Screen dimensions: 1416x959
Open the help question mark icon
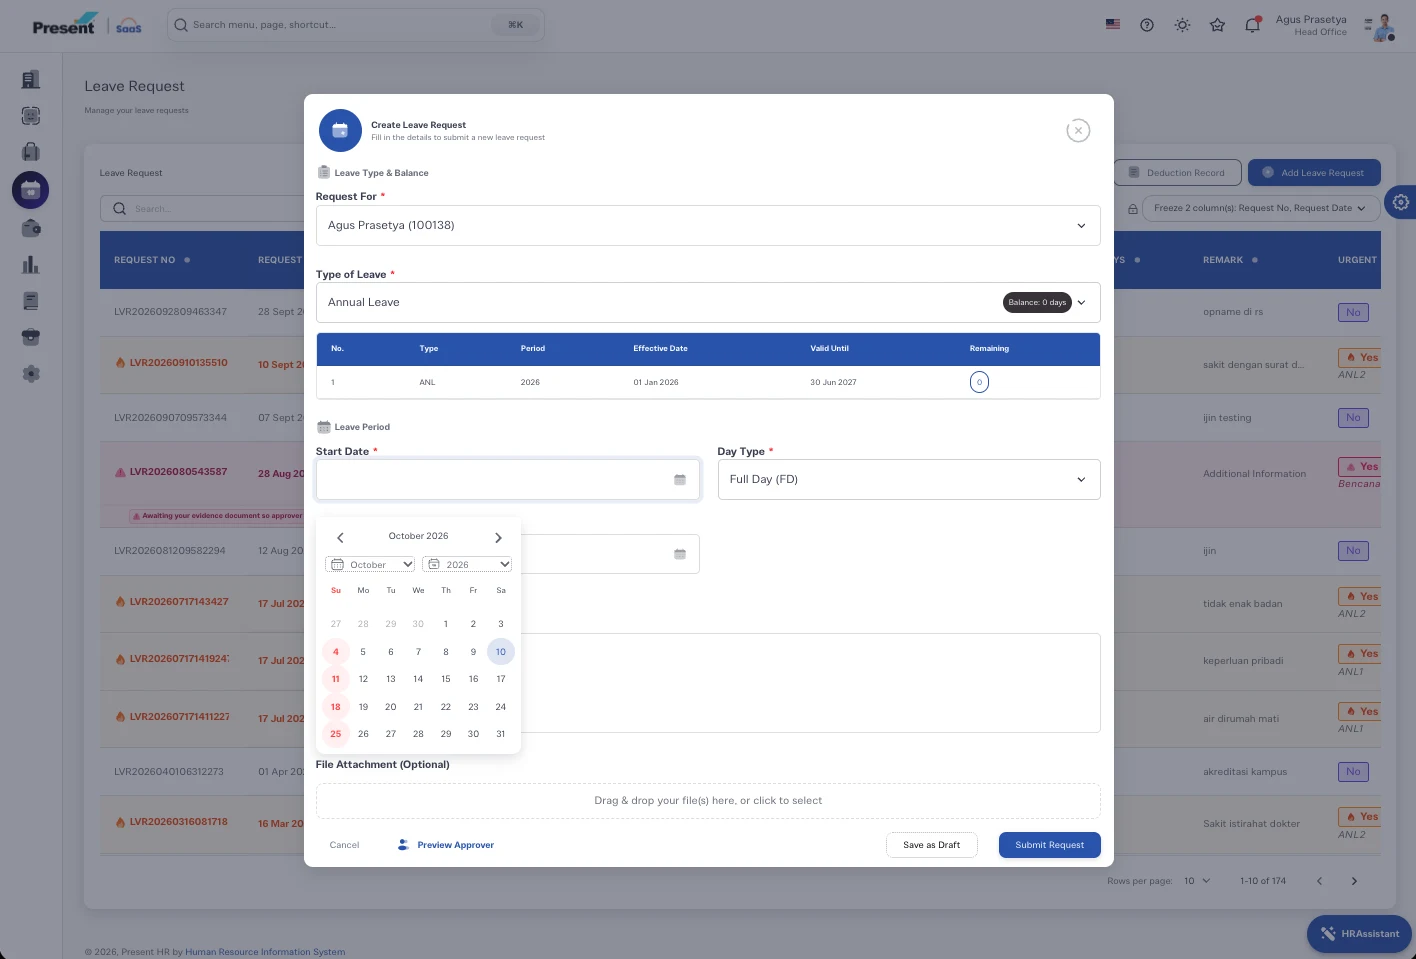[x=1147, y=25]
